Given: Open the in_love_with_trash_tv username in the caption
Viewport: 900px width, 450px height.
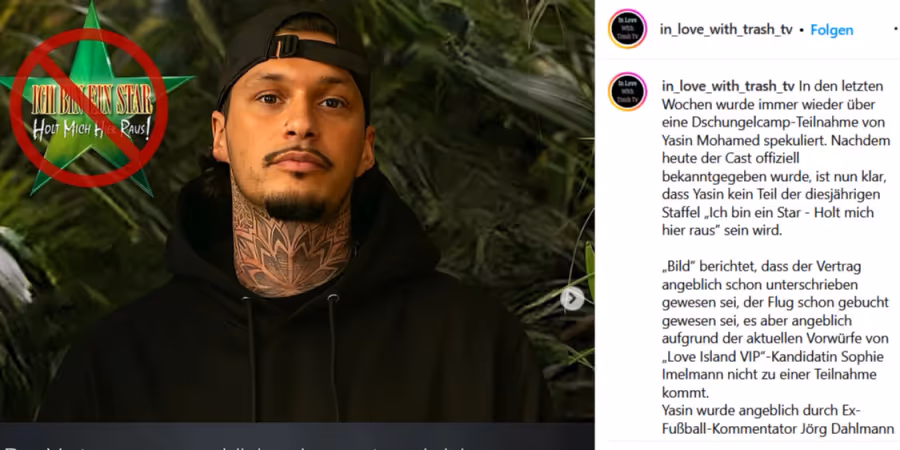Looking at the screenshot, I should pyautogui.click(x=728, y=86).
